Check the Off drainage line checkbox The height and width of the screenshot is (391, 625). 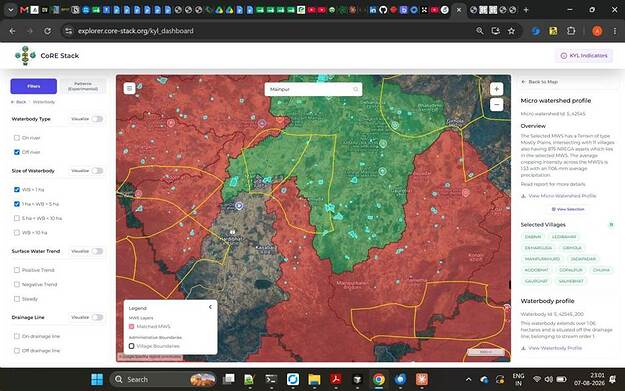[x=17, y=351]
